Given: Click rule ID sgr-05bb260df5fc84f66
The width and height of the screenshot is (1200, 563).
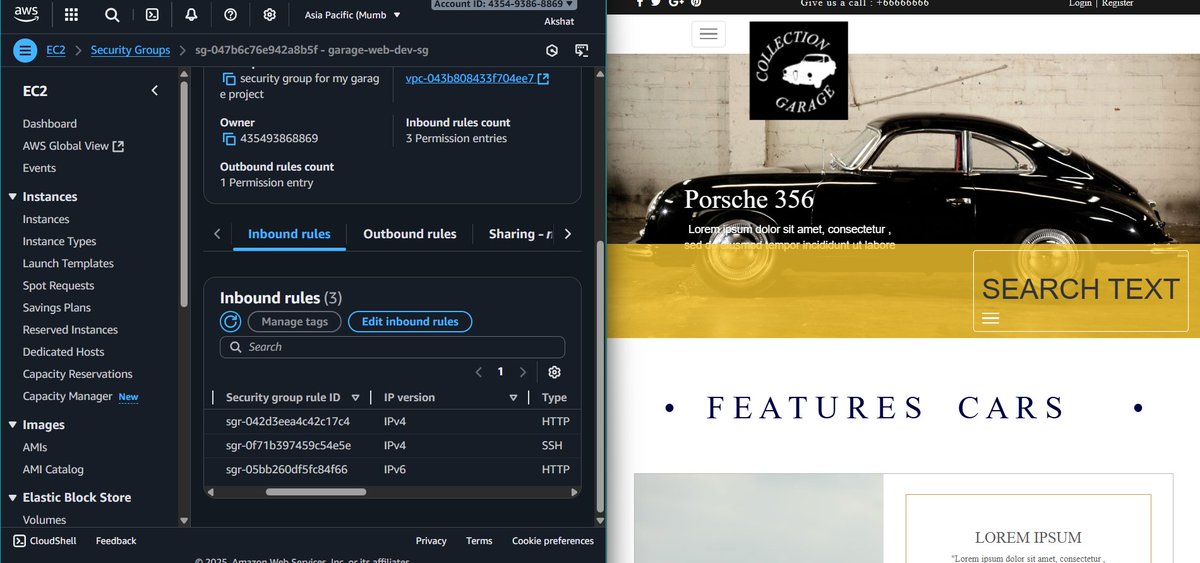Looking at the screenshot, I should (x=287, y=470).
